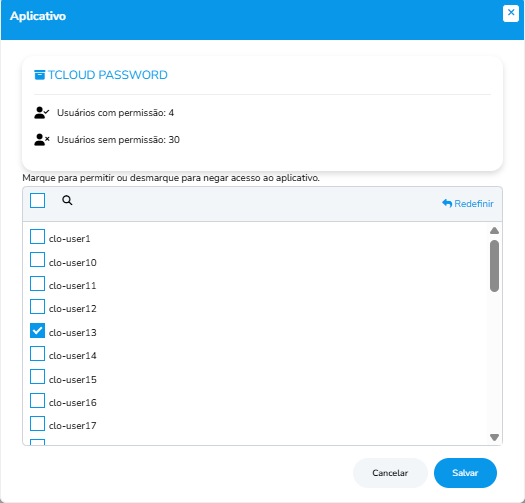Select the clo-user14 checkbox
Screen dimensions: 525x503
[37, 353]
